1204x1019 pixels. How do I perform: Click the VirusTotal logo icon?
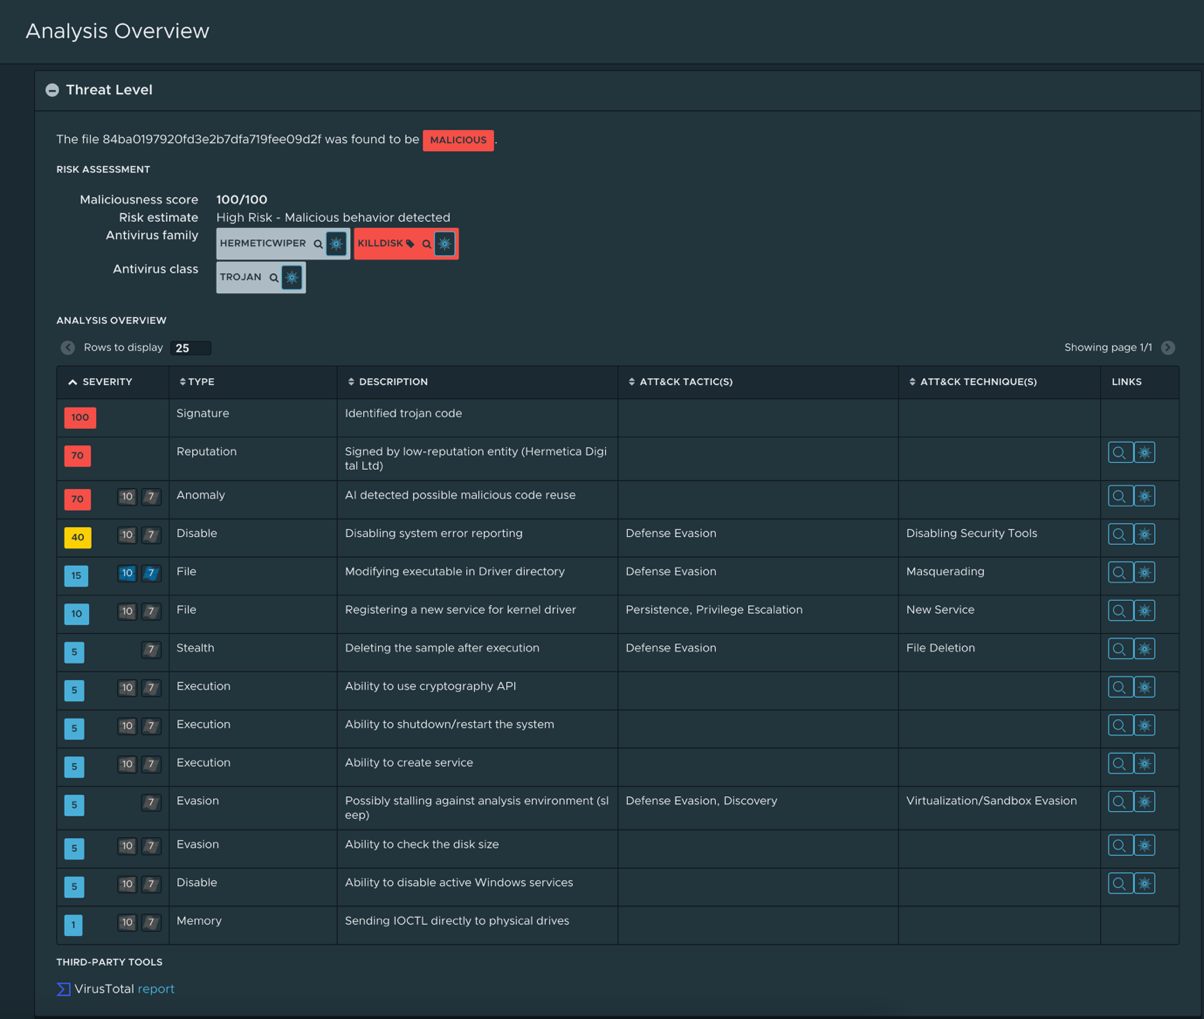63,989
